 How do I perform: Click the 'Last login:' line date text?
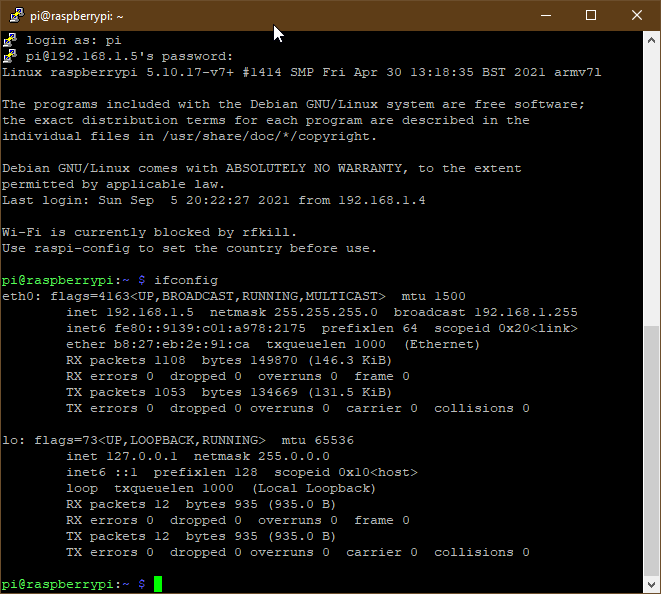tap(194, 200)
